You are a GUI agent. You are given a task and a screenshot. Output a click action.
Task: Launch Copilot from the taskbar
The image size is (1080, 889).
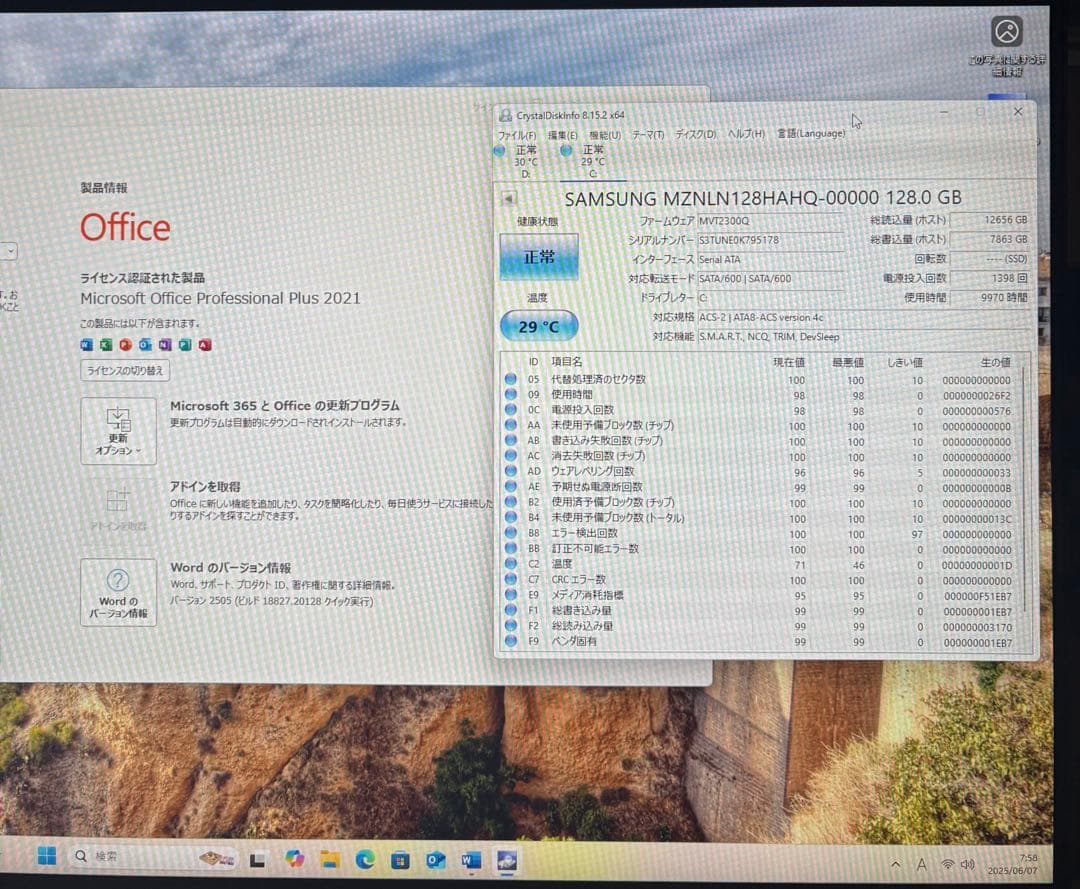click(x=293, y=858)
